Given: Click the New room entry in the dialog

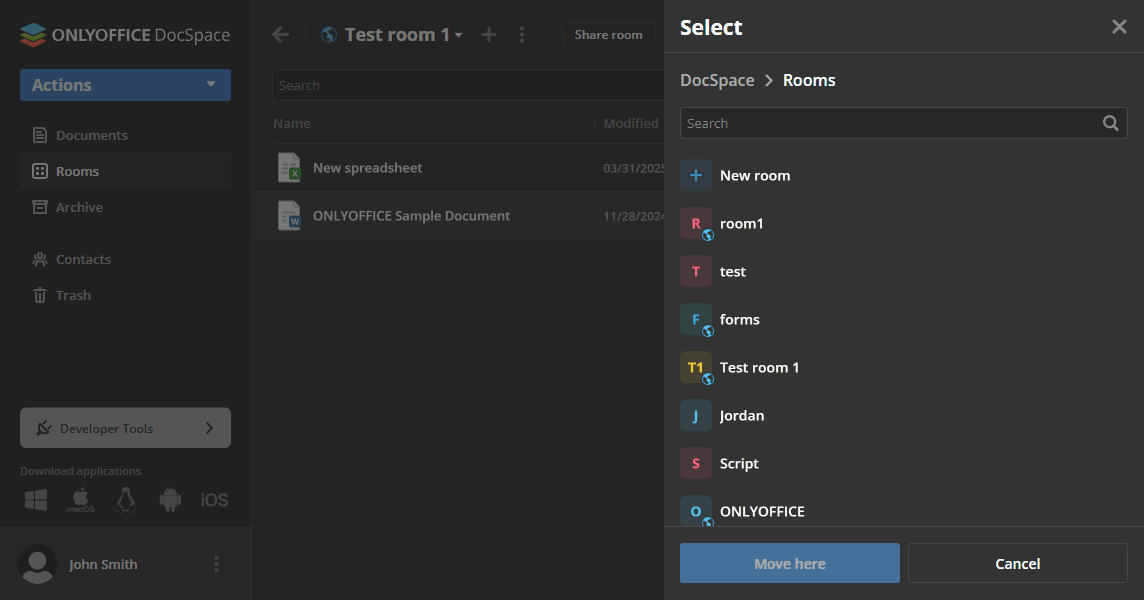Looking at the screenshot, I should click(756, 175).
